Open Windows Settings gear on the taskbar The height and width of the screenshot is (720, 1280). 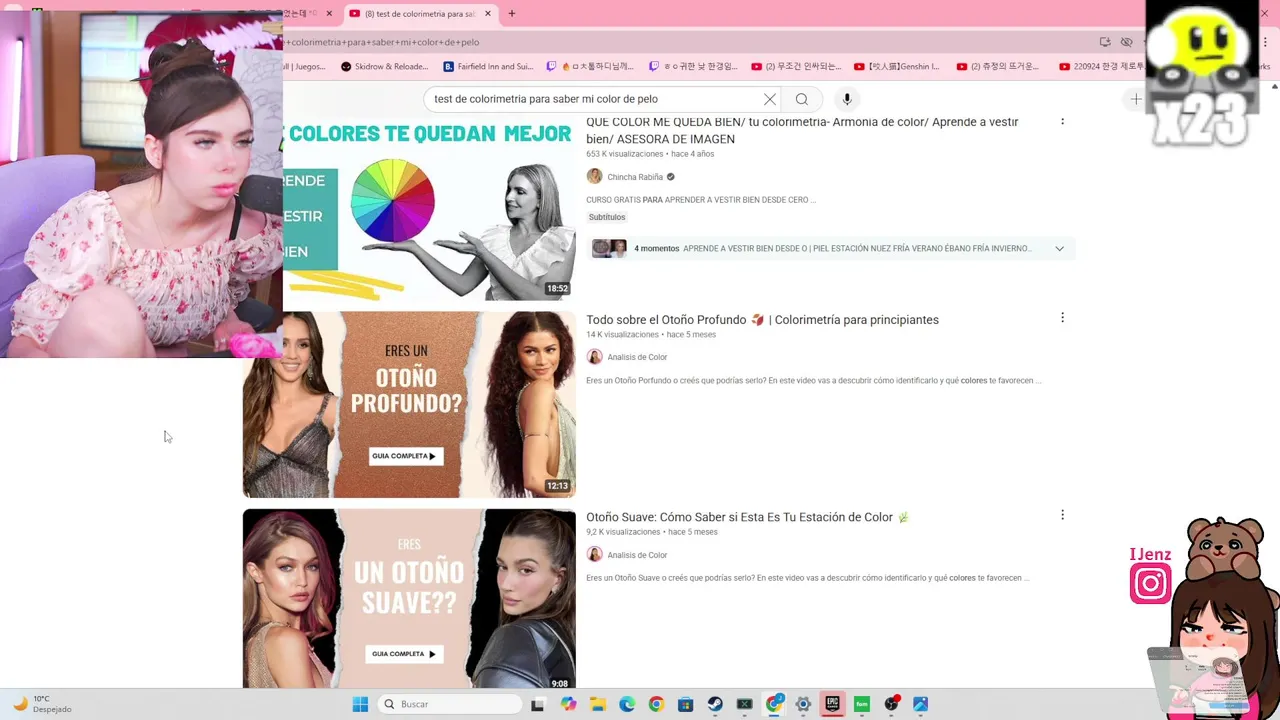[x=803, y=704]
